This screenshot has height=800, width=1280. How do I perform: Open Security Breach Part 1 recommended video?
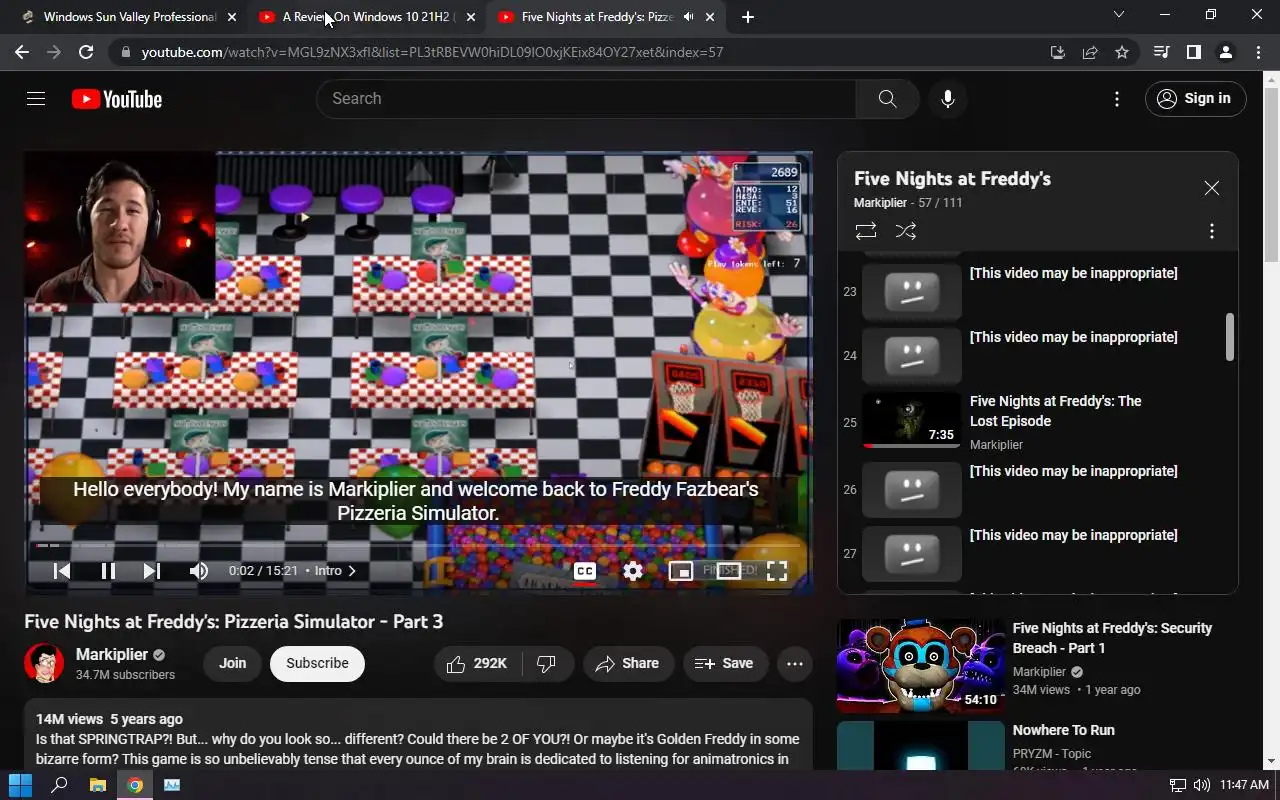[x=1036, y=666]
